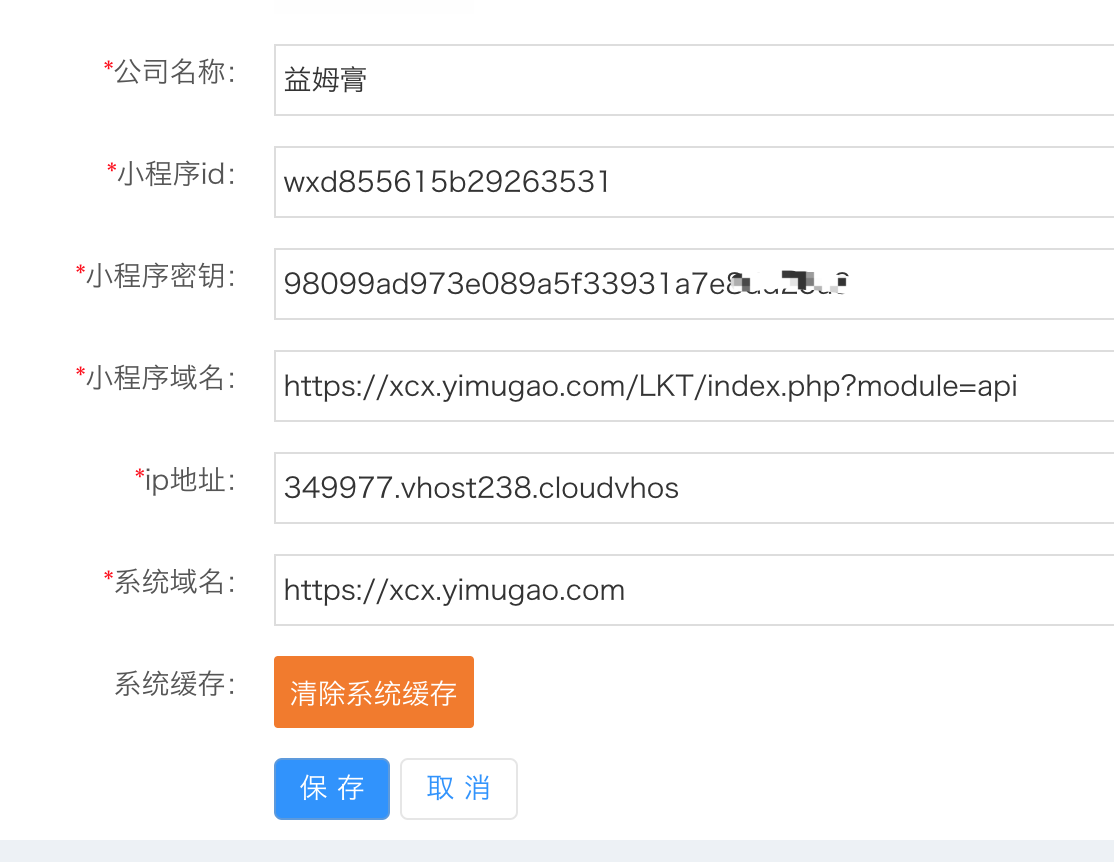Click the 小程序密钥 label
Screen dimensions: 1114x862
click(x=156, y=276)
